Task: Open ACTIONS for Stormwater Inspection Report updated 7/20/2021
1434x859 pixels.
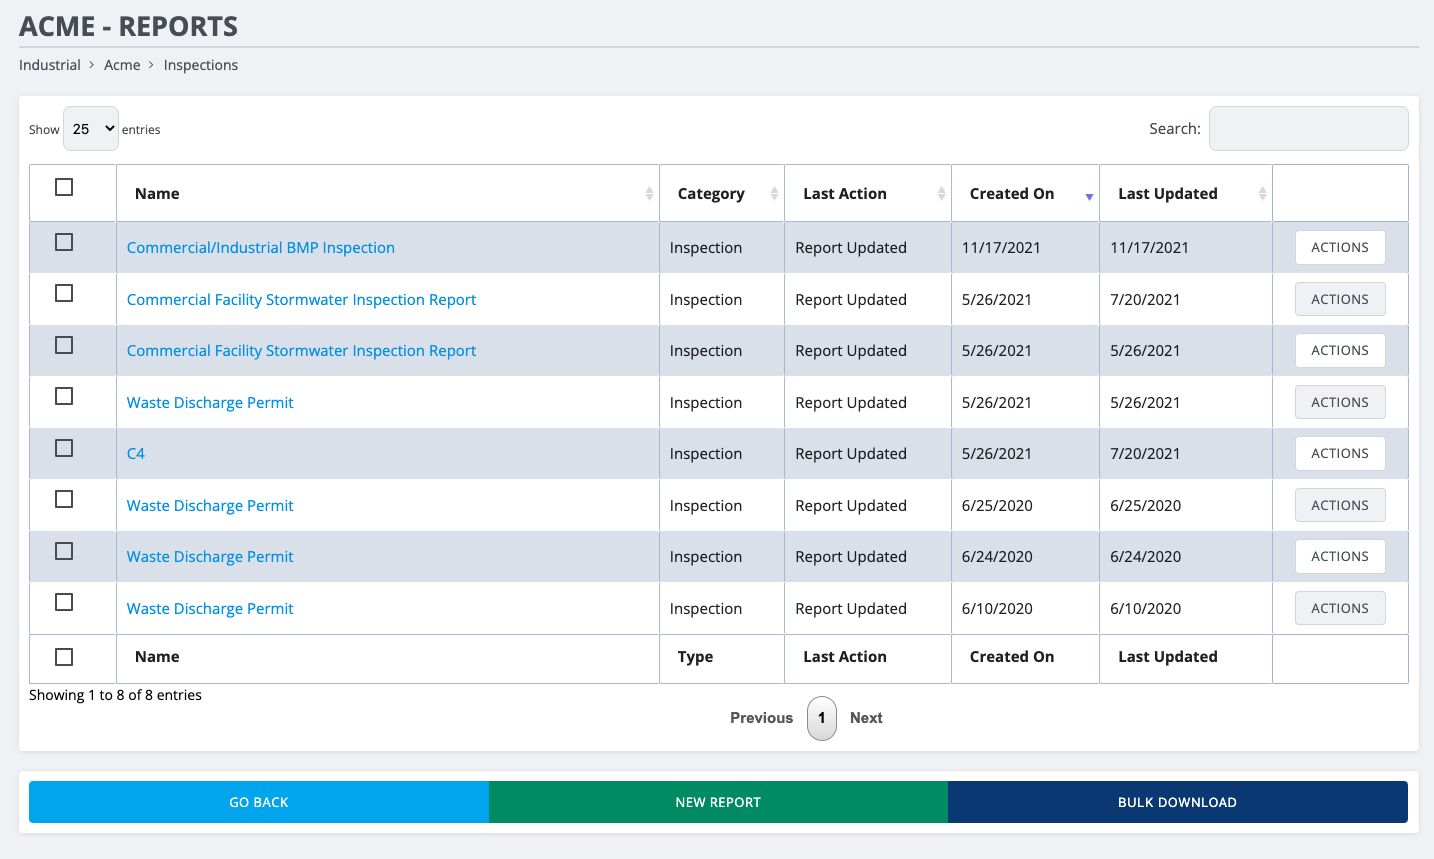Action: point(1340,299)
